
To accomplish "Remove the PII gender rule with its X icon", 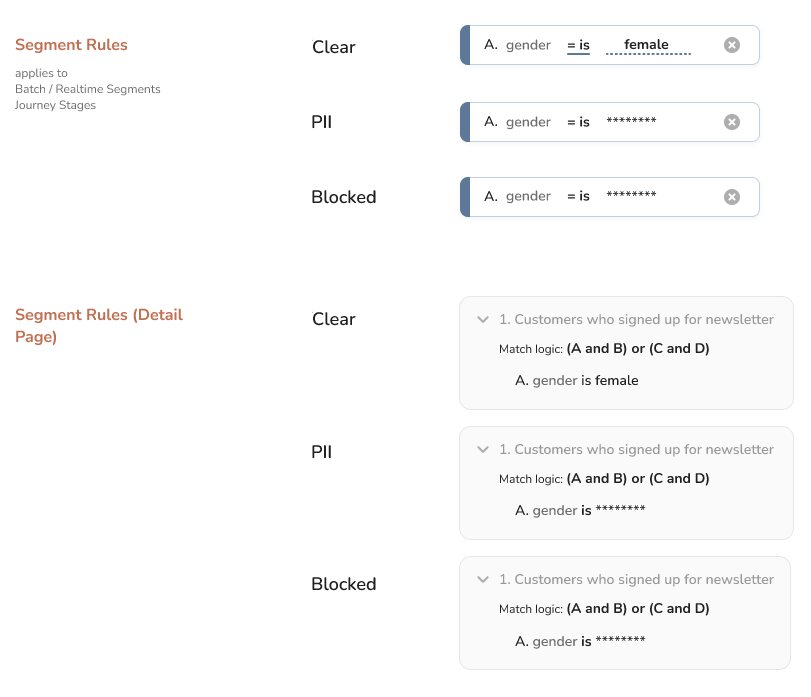I will coord(731,122).
